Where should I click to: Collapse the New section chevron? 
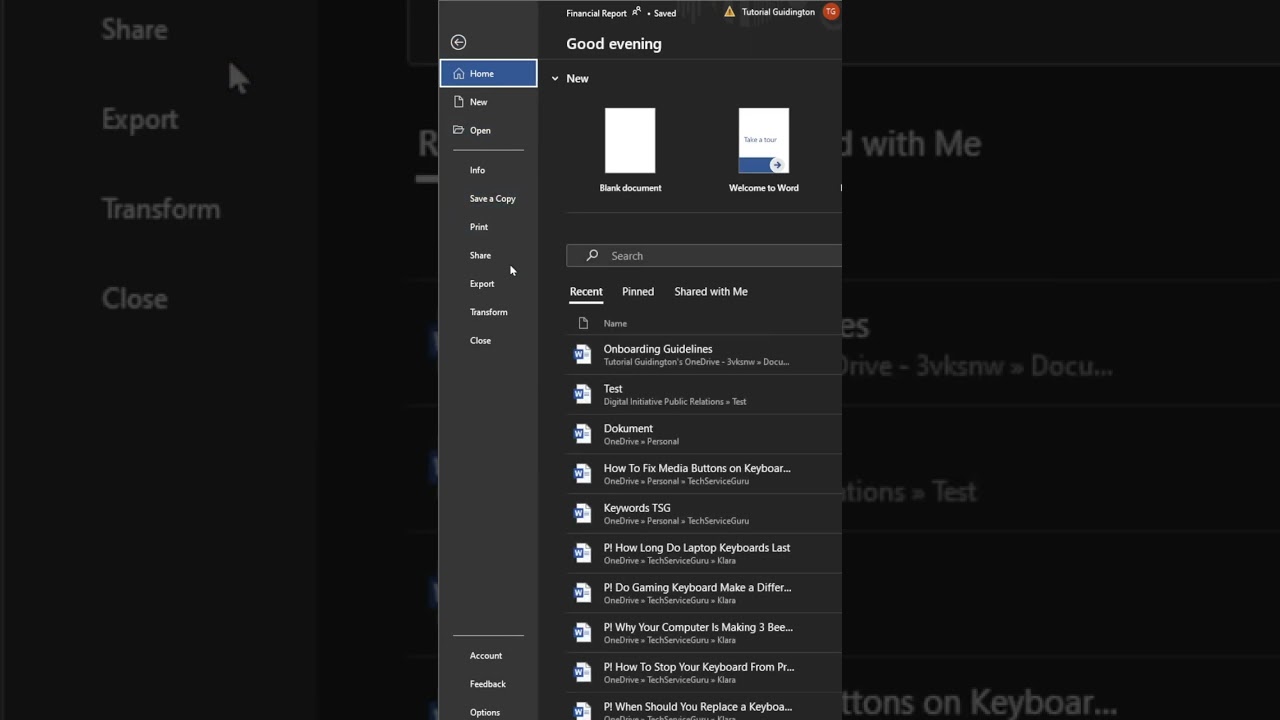(555, 79)
